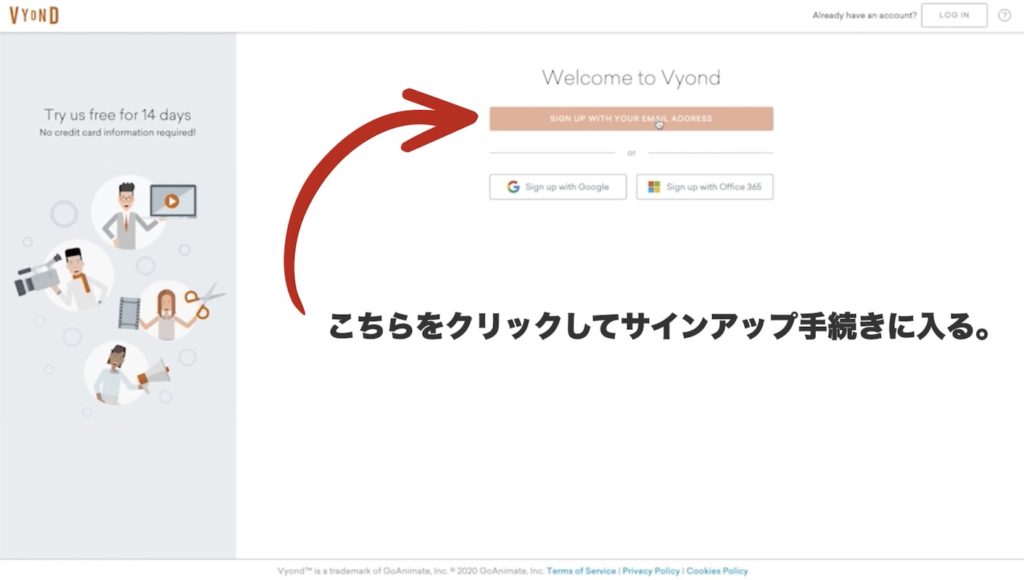Click 'No credit card information required!' text

(118, 133)
